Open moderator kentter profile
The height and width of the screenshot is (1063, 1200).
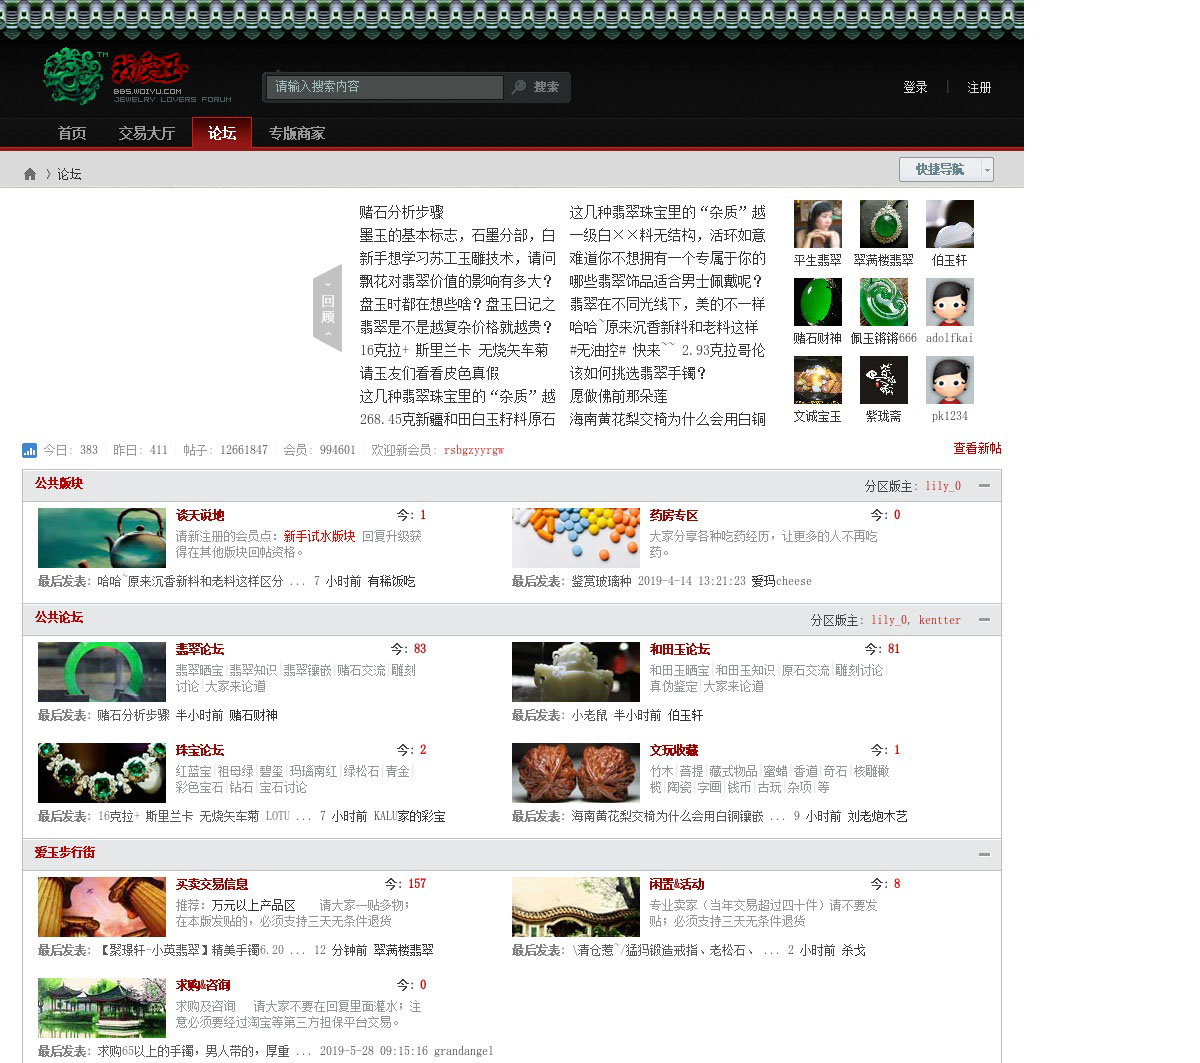(939, 620)
